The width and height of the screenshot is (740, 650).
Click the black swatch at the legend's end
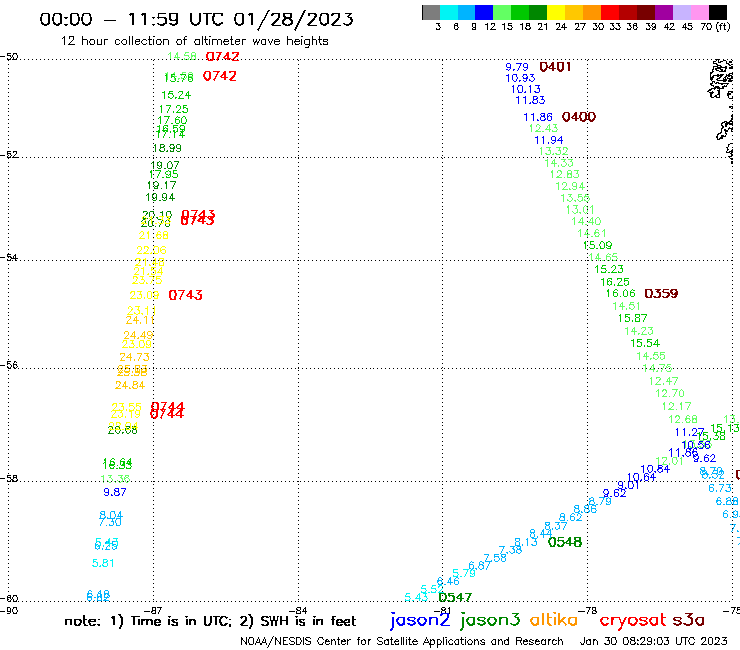pyautogui.click(x=717, y=13)
